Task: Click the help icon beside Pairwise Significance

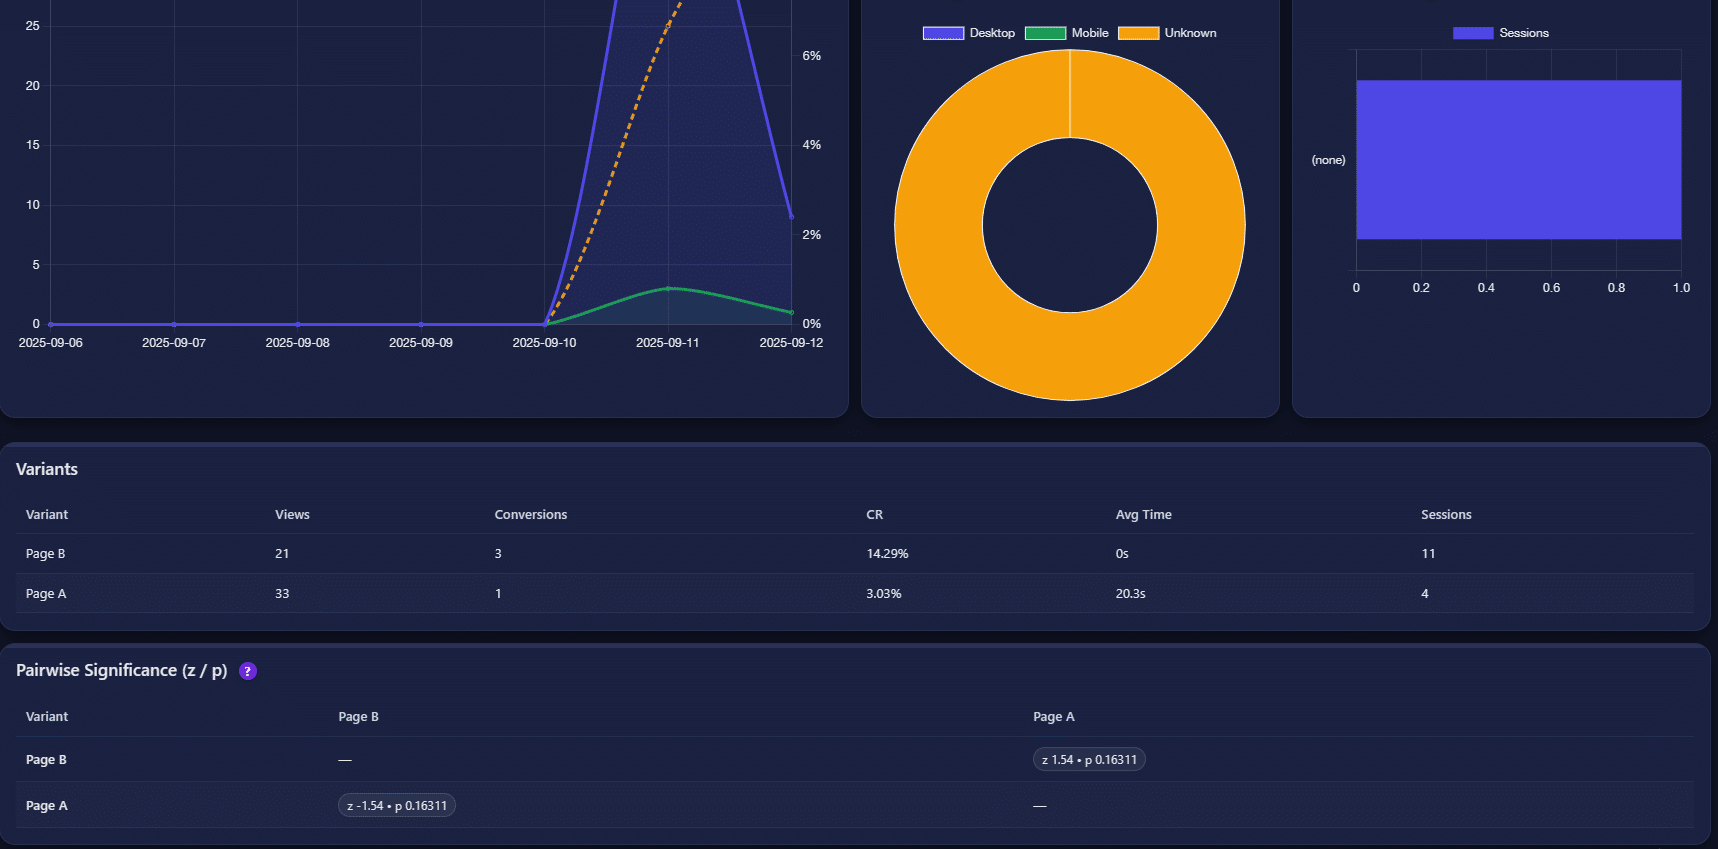Action: coord(248,671)
